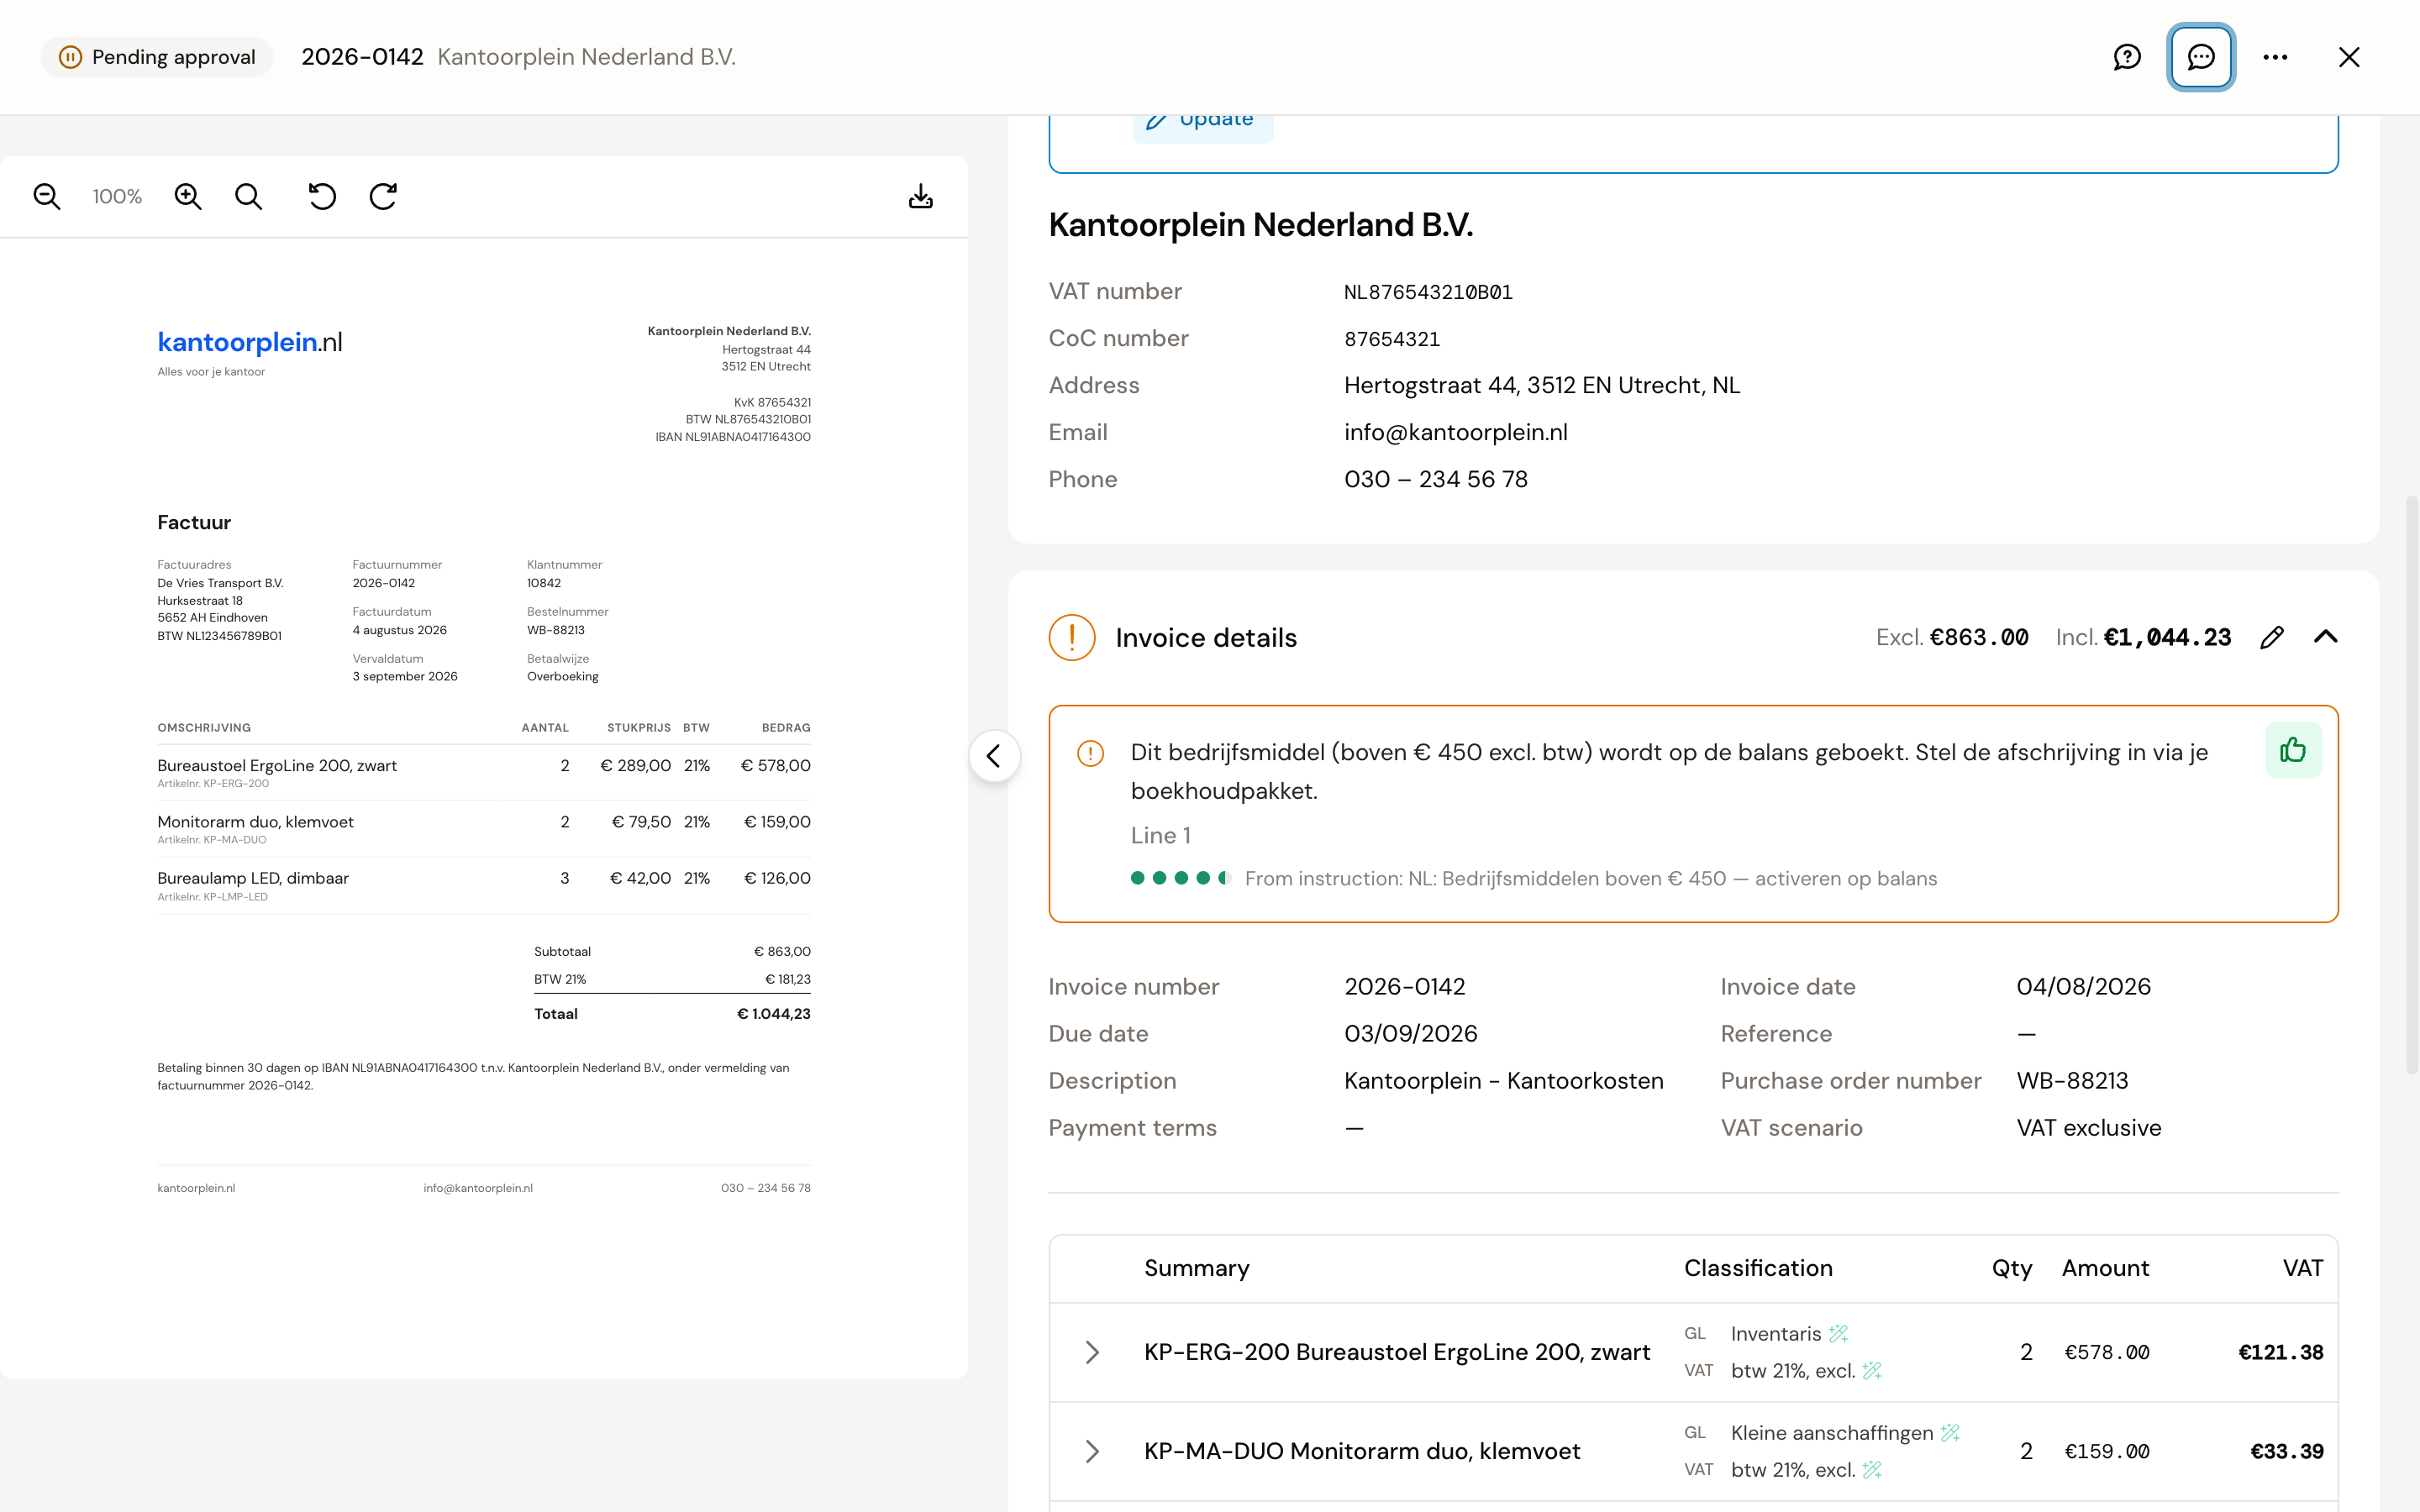Viewport: 2420px width, 1512px height.
Task: Close the invoice 2026-0142 view
Action: (2349, 57)
